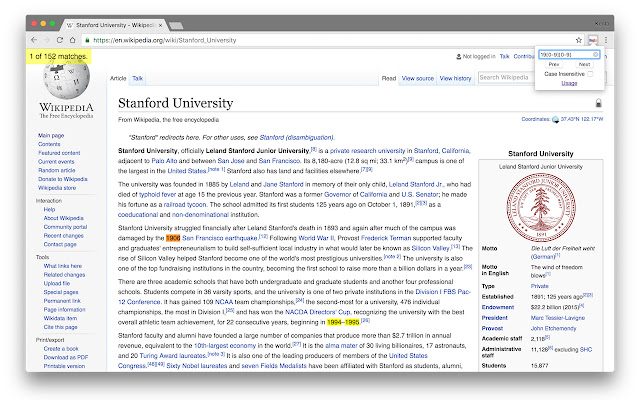Navigate back with the back arrow
Screen dimensions: 640x400
coord(34,40)
